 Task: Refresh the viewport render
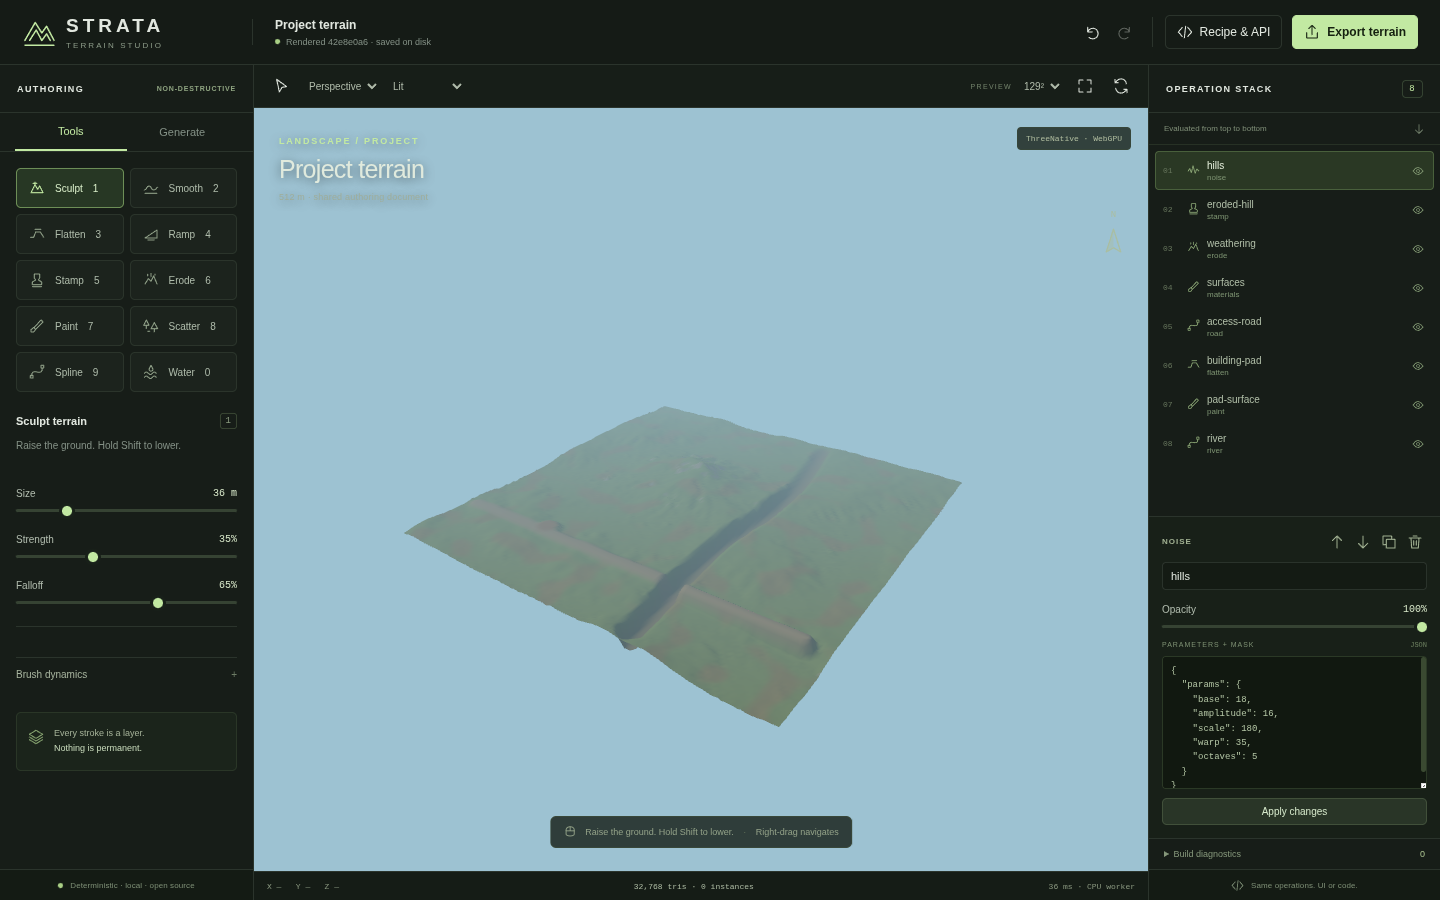pyautogui.click(x=1121, y=86)
